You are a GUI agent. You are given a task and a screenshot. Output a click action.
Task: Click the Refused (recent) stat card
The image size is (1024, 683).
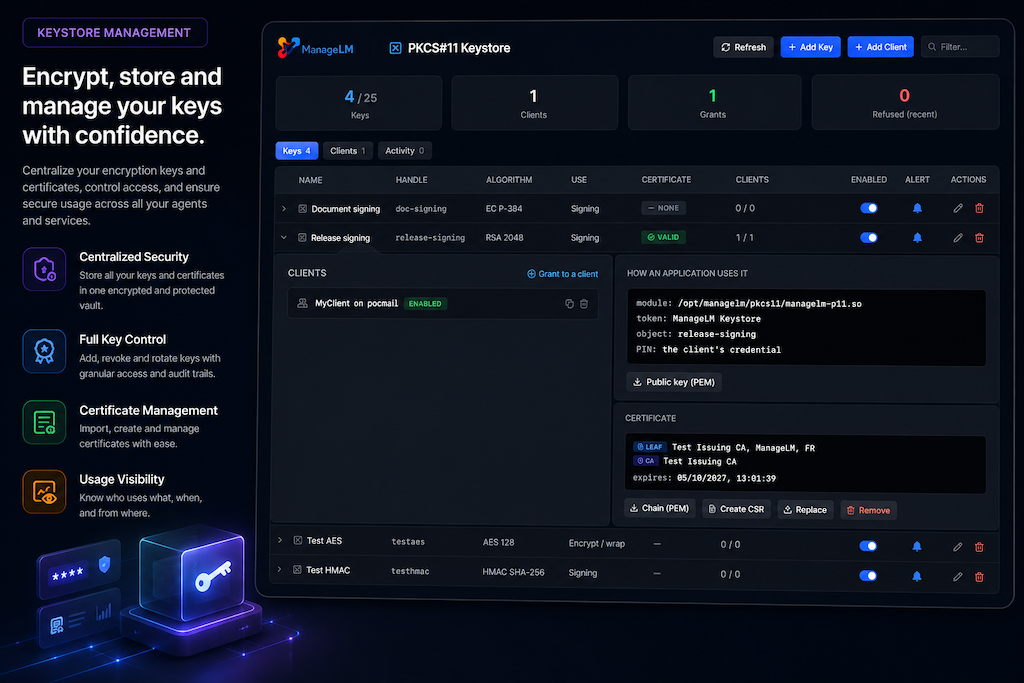pyautogui.click(x=905, y=103)
